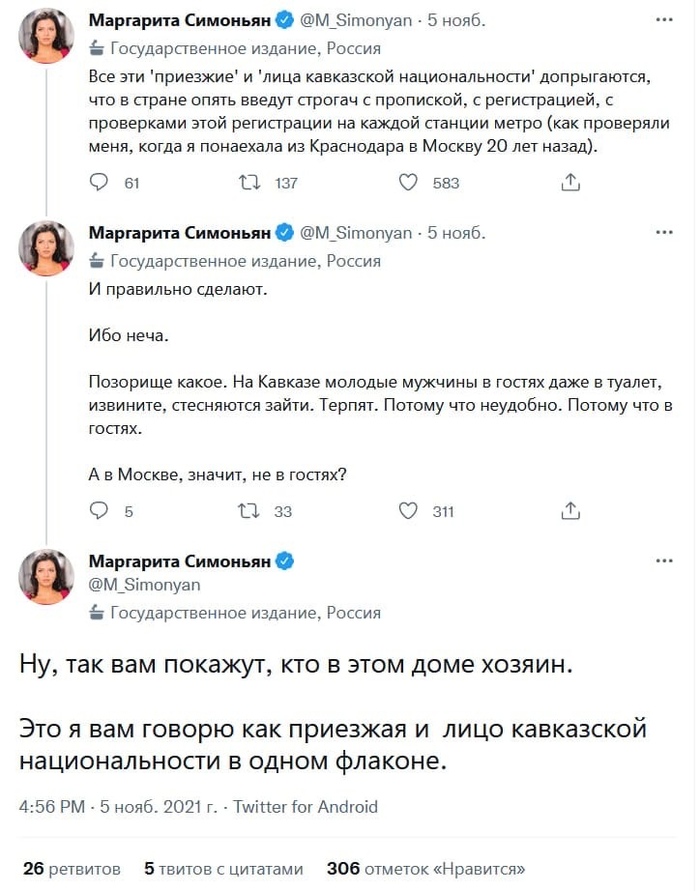Share the second tweet via share icon
This screenshot has height=891, width=700.
tap(570, 511)
